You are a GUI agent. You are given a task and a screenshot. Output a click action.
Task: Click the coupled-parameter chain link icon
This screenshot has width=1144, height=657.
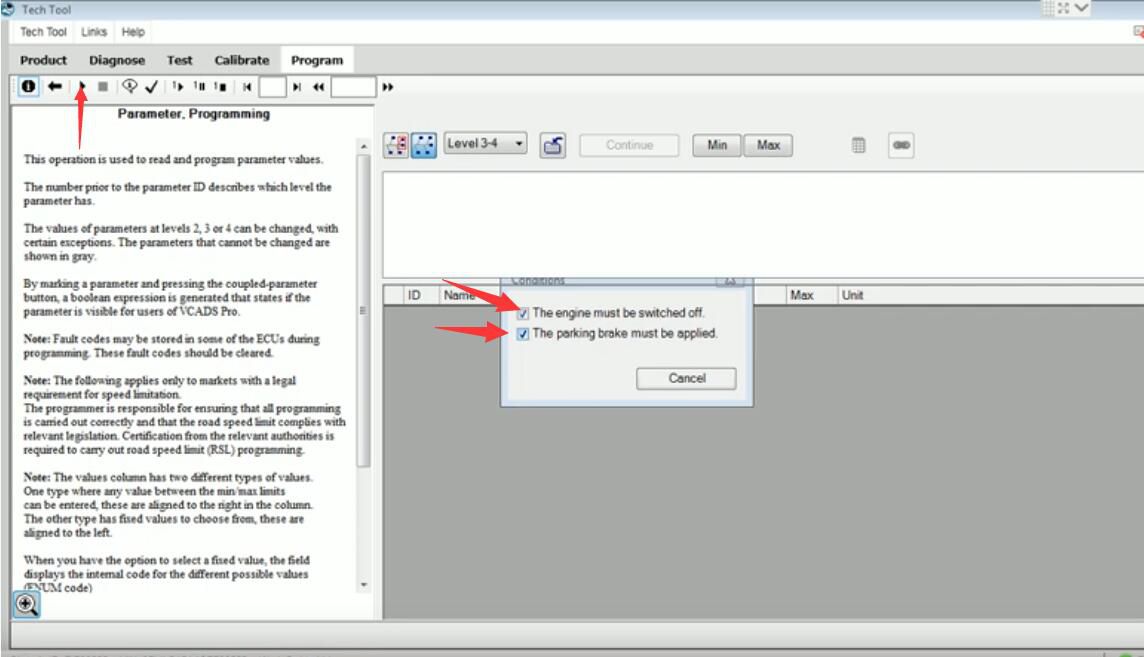tap(901, 145)
